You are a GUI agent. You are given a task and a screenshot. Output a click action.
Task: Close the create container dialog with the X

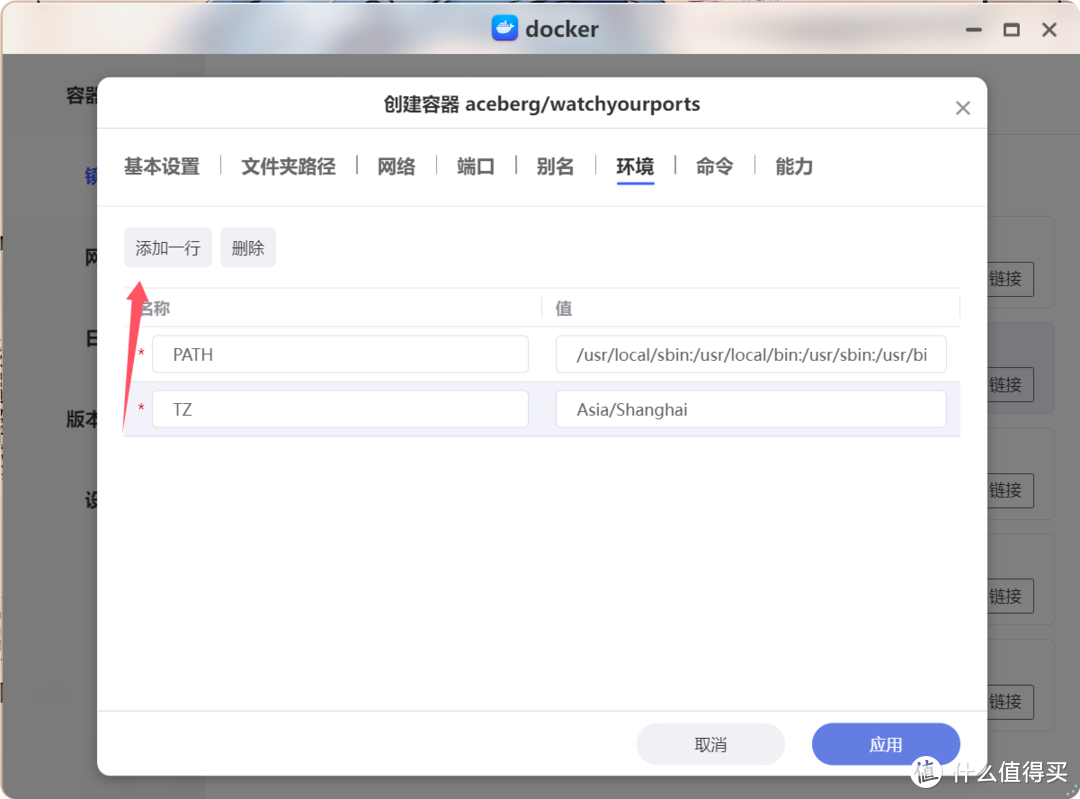pyautogui.click(x=962, y=107)
